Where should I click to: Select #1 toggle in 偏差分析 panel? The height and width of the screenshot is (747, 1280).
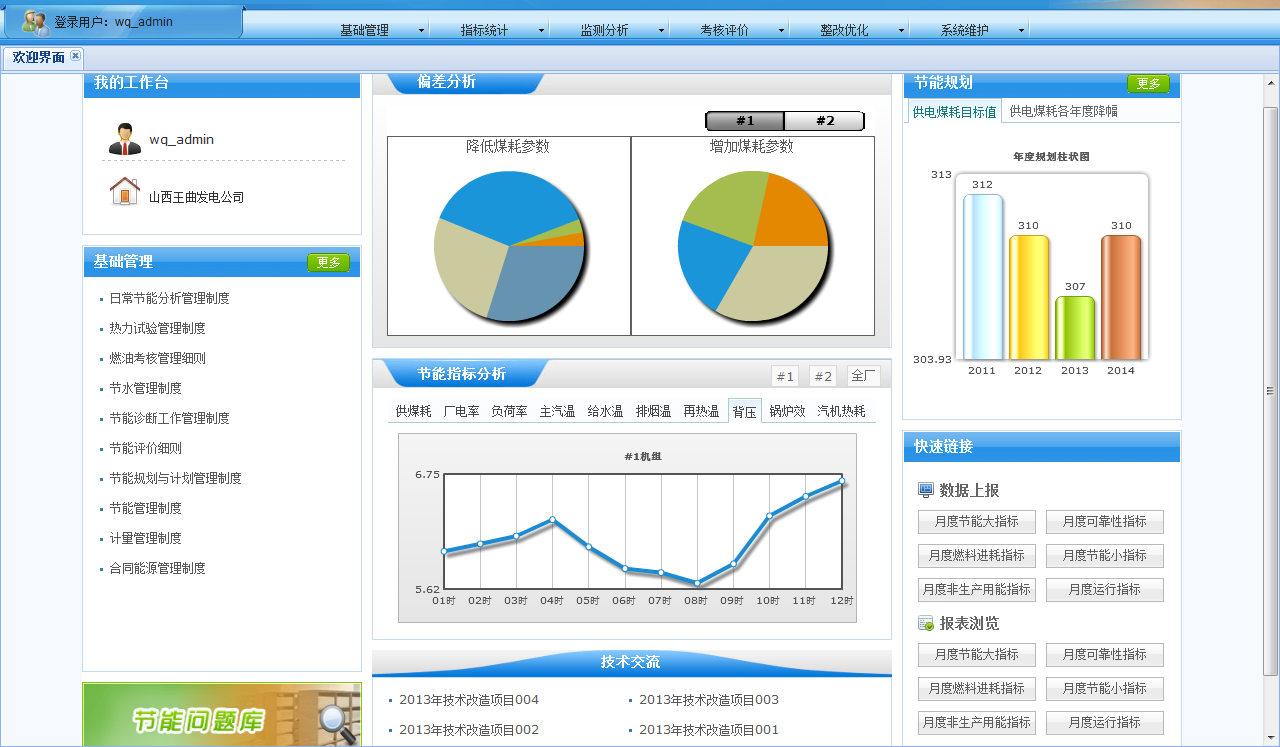click(745, 121)
